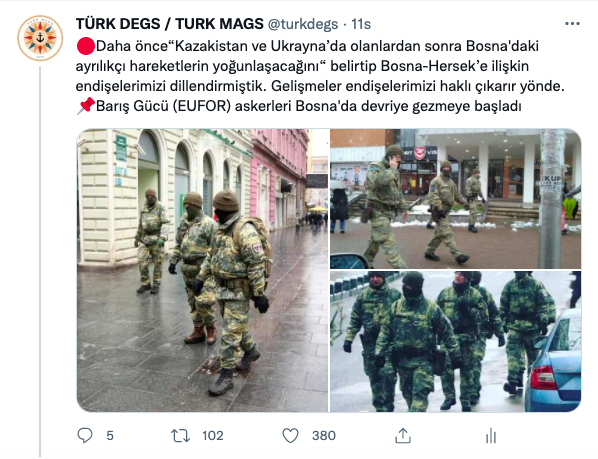The image size is (598, 459).
Task: Click the thread line below the avatar
Action: tap(40, 261)
